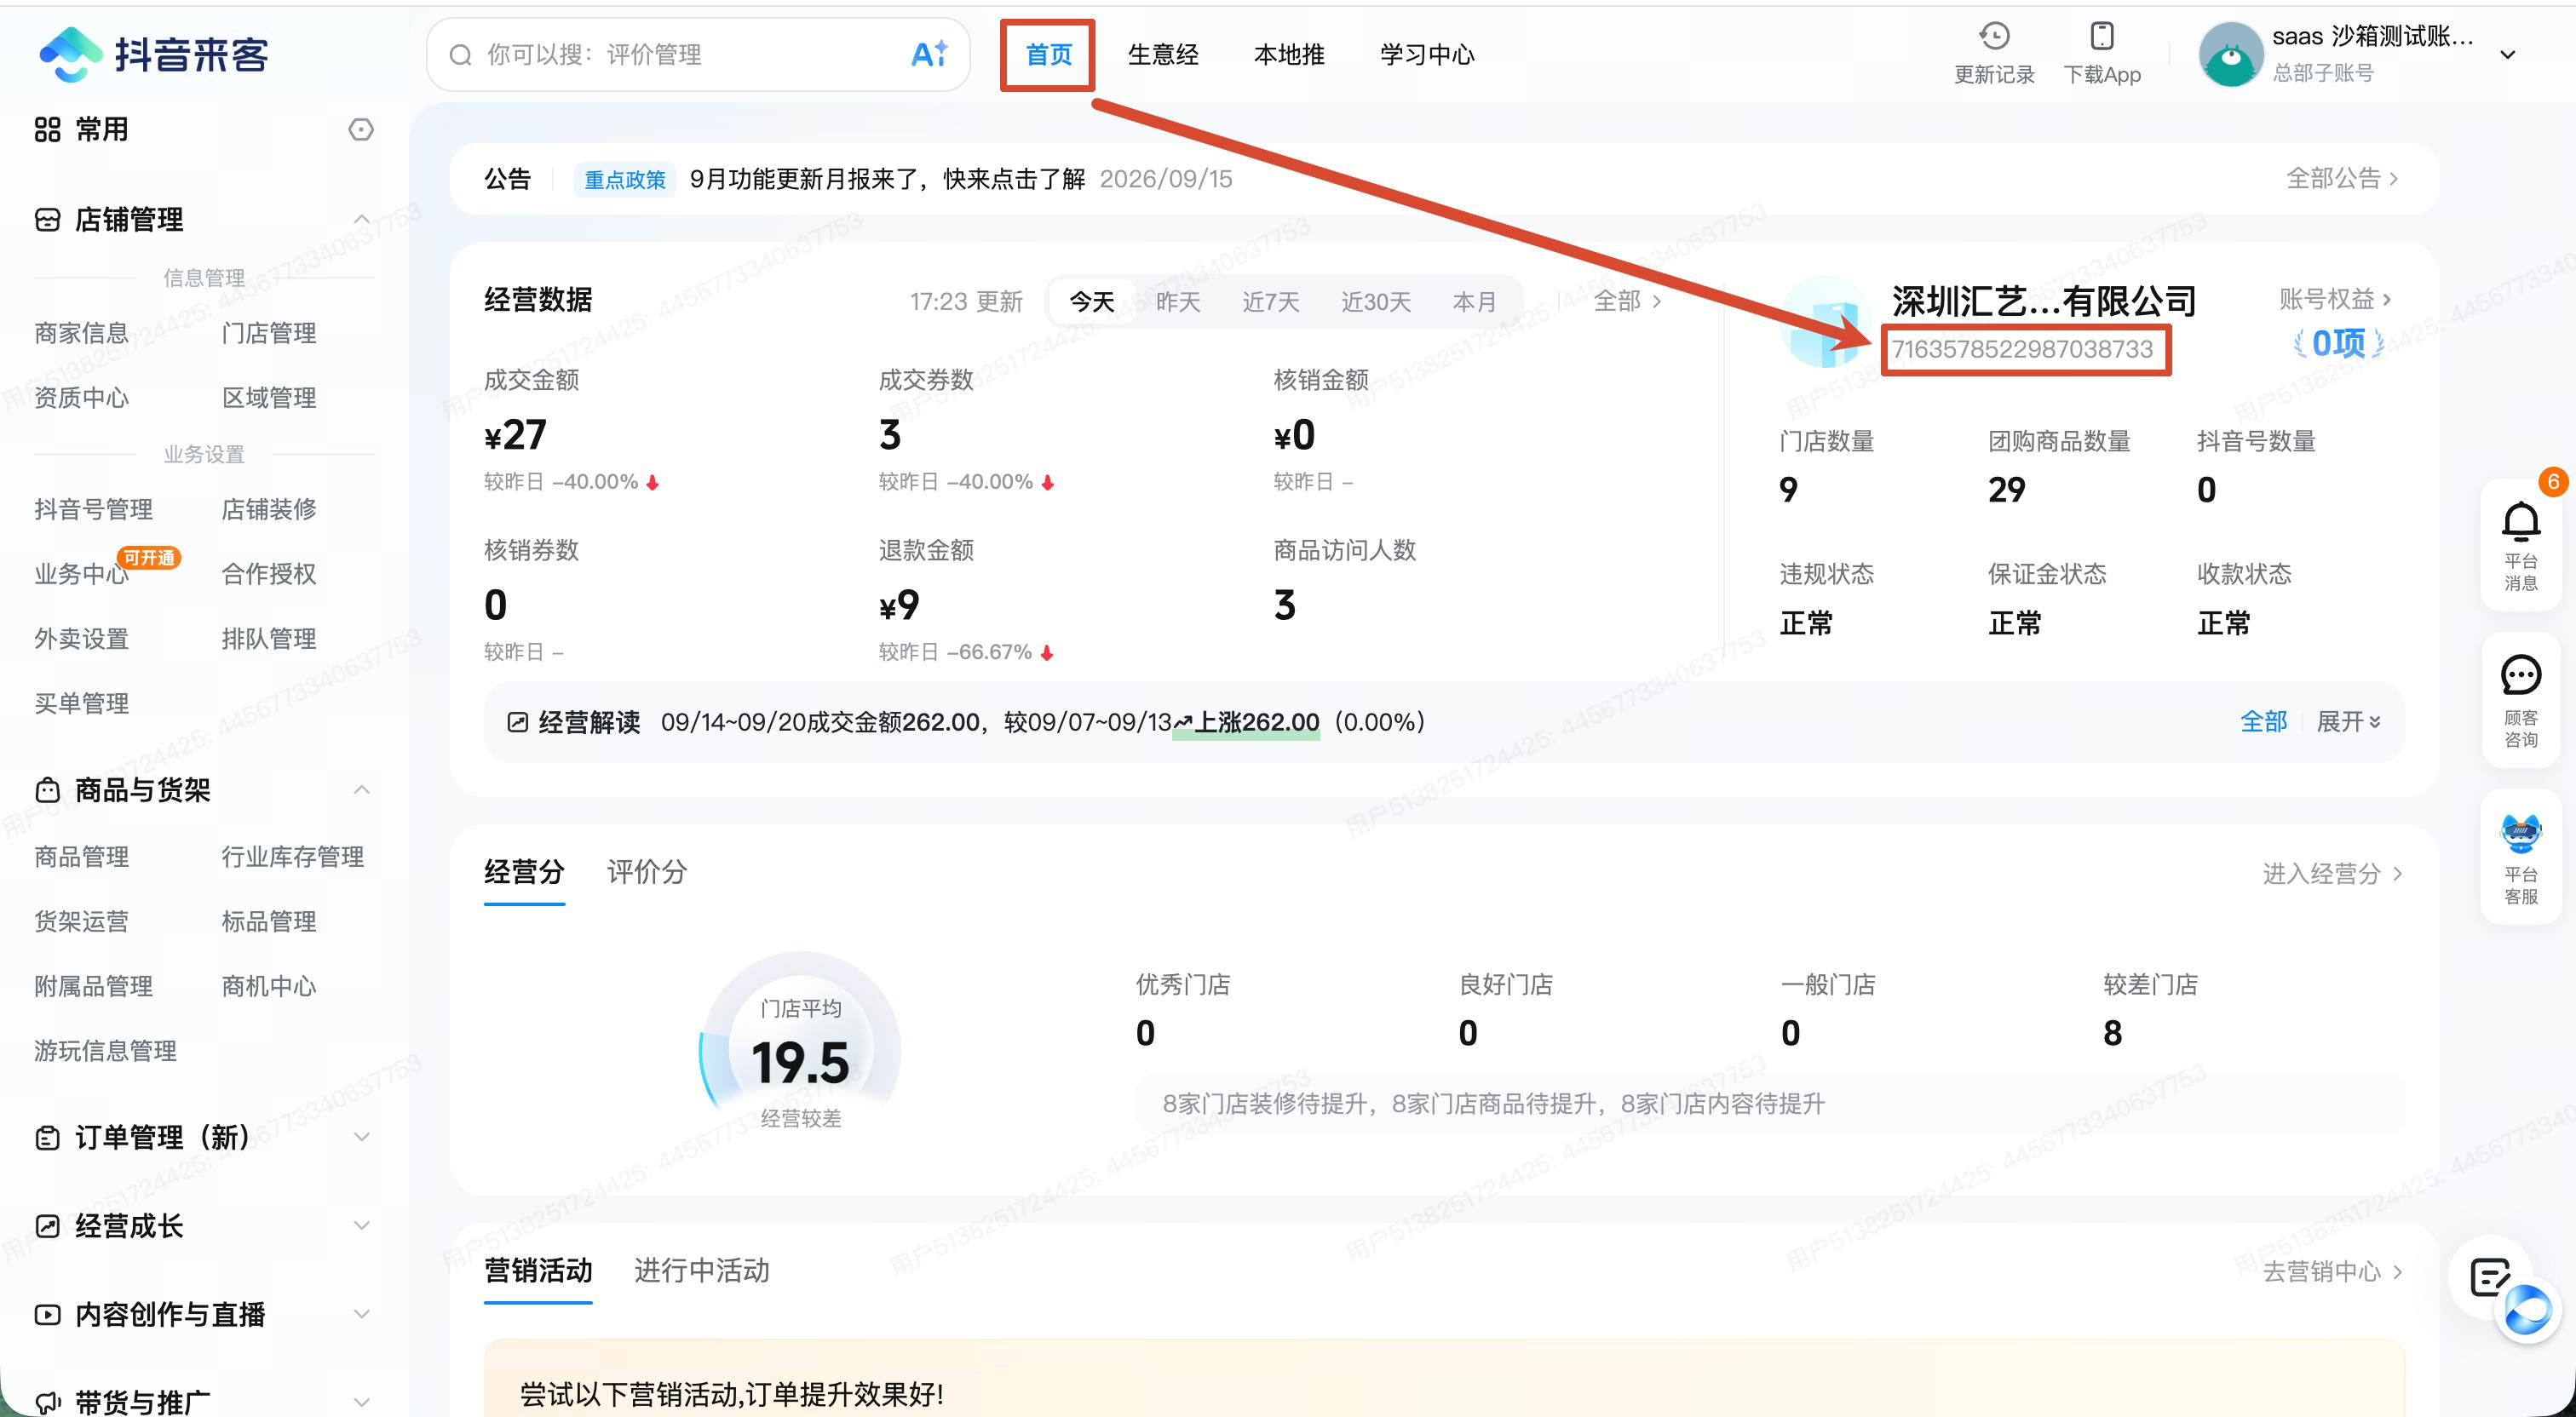2576x1417 pixels.
Task: Open the 常用 settings gear icon
Action: tap(361, 129)
